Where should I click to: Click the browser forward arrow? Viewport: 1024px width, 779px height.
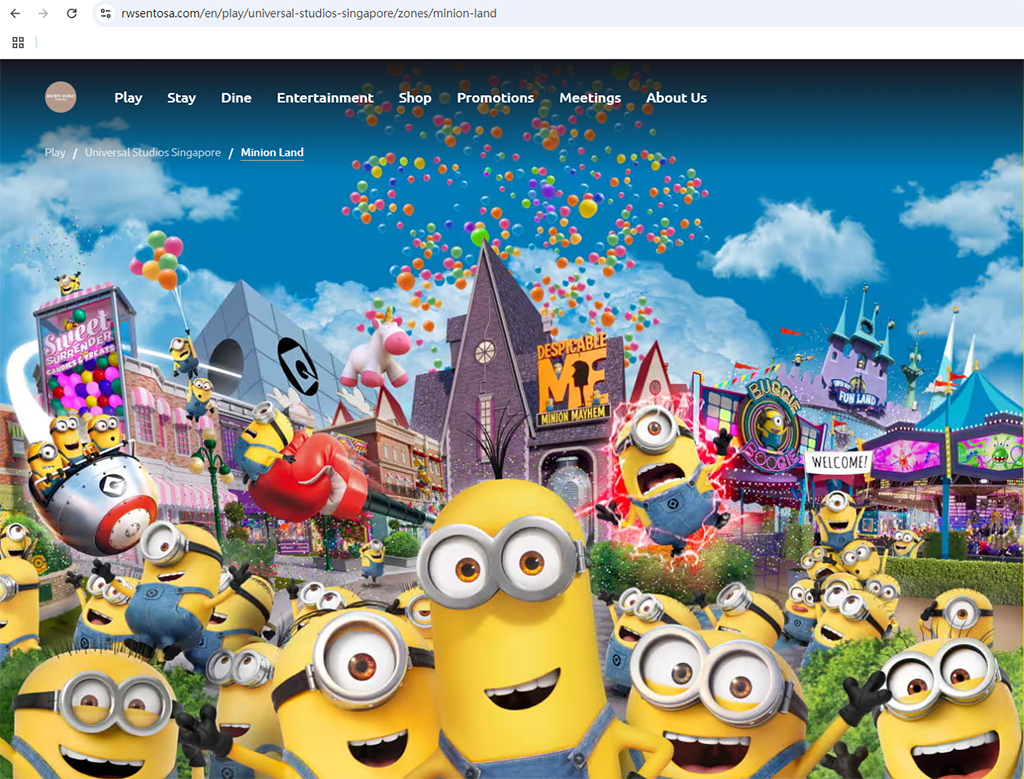click(x=42, y=13)
